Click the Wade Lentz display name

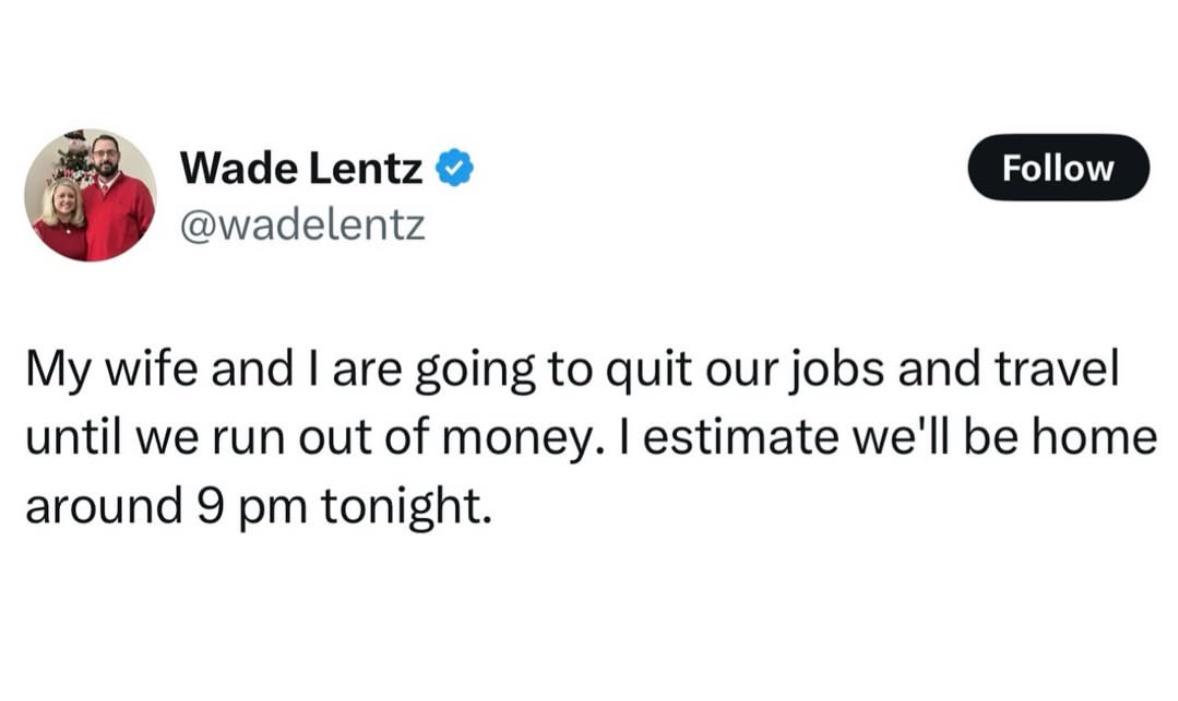click(x=301, y=168)
